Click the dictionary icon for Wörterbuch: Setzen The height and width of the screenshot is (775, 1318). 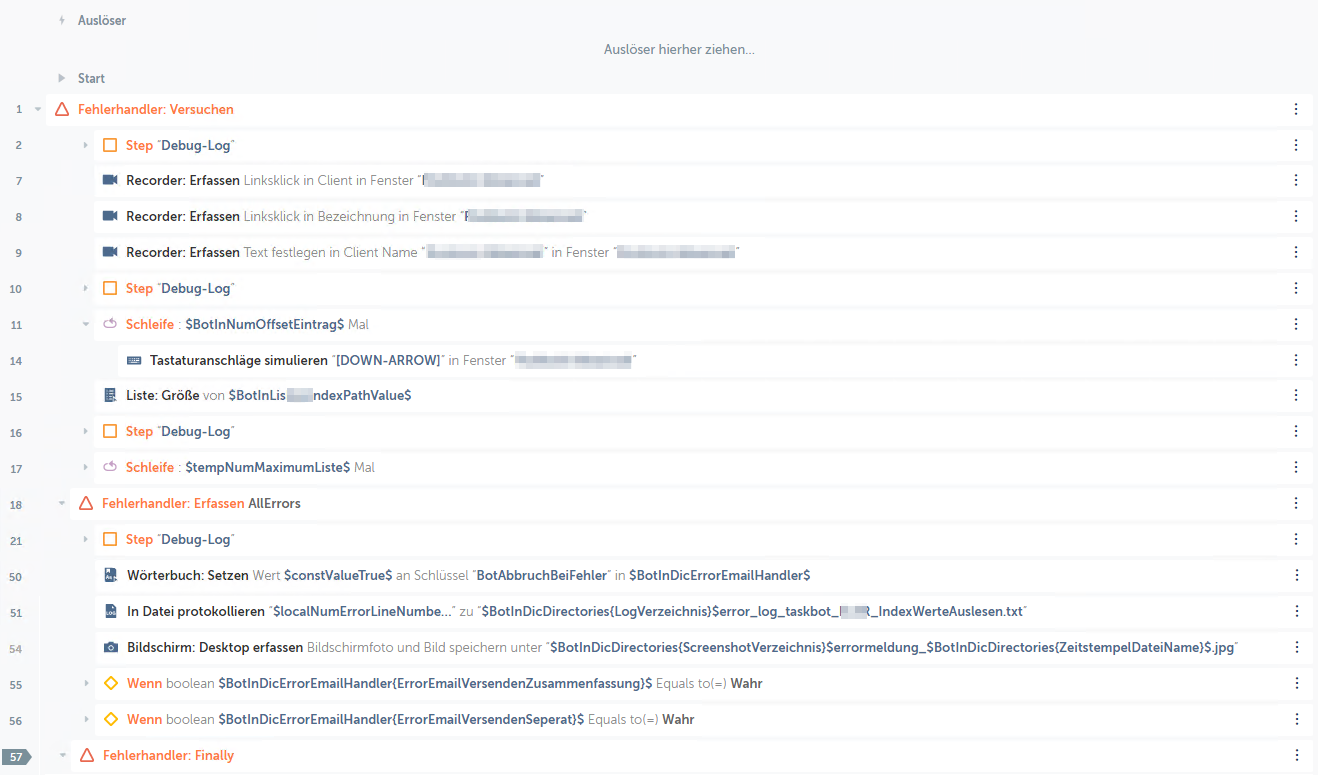111,575
